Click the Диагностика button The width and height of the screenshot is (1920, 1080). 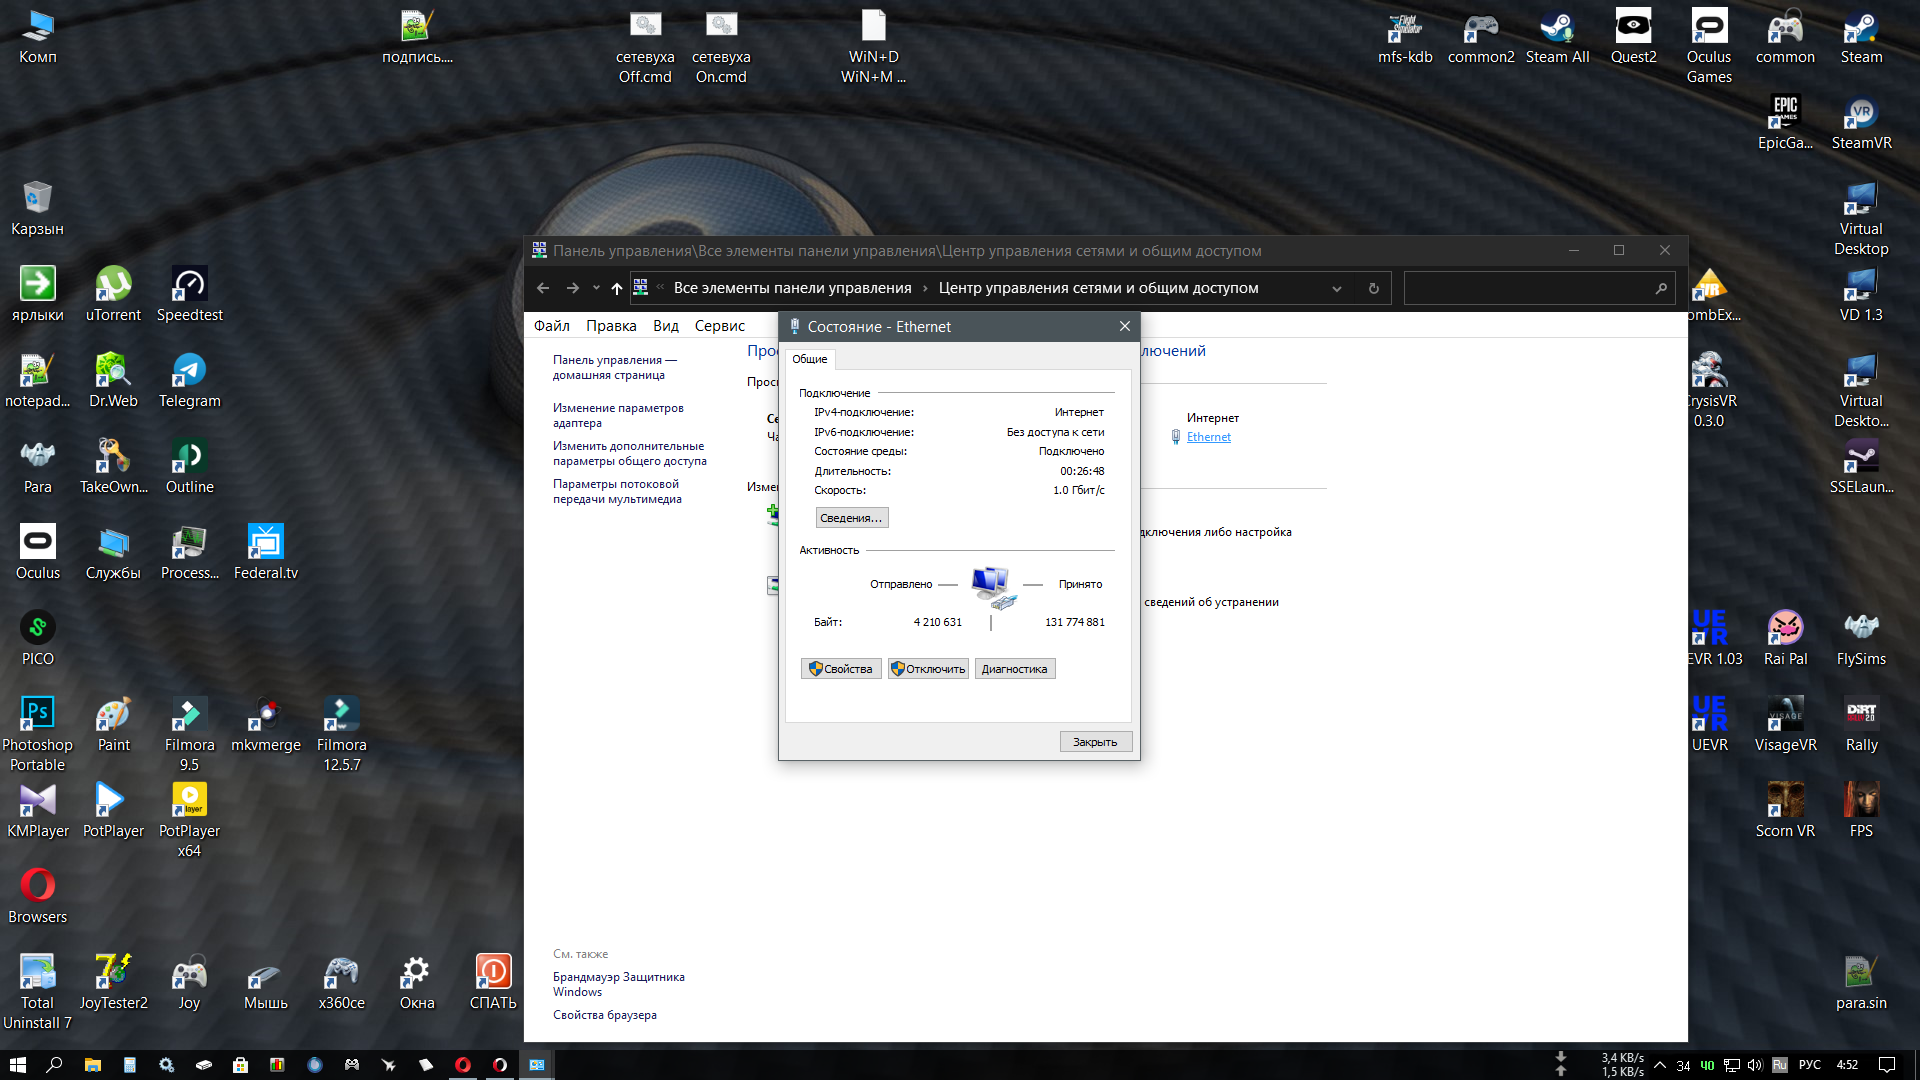pos(1014,669)
